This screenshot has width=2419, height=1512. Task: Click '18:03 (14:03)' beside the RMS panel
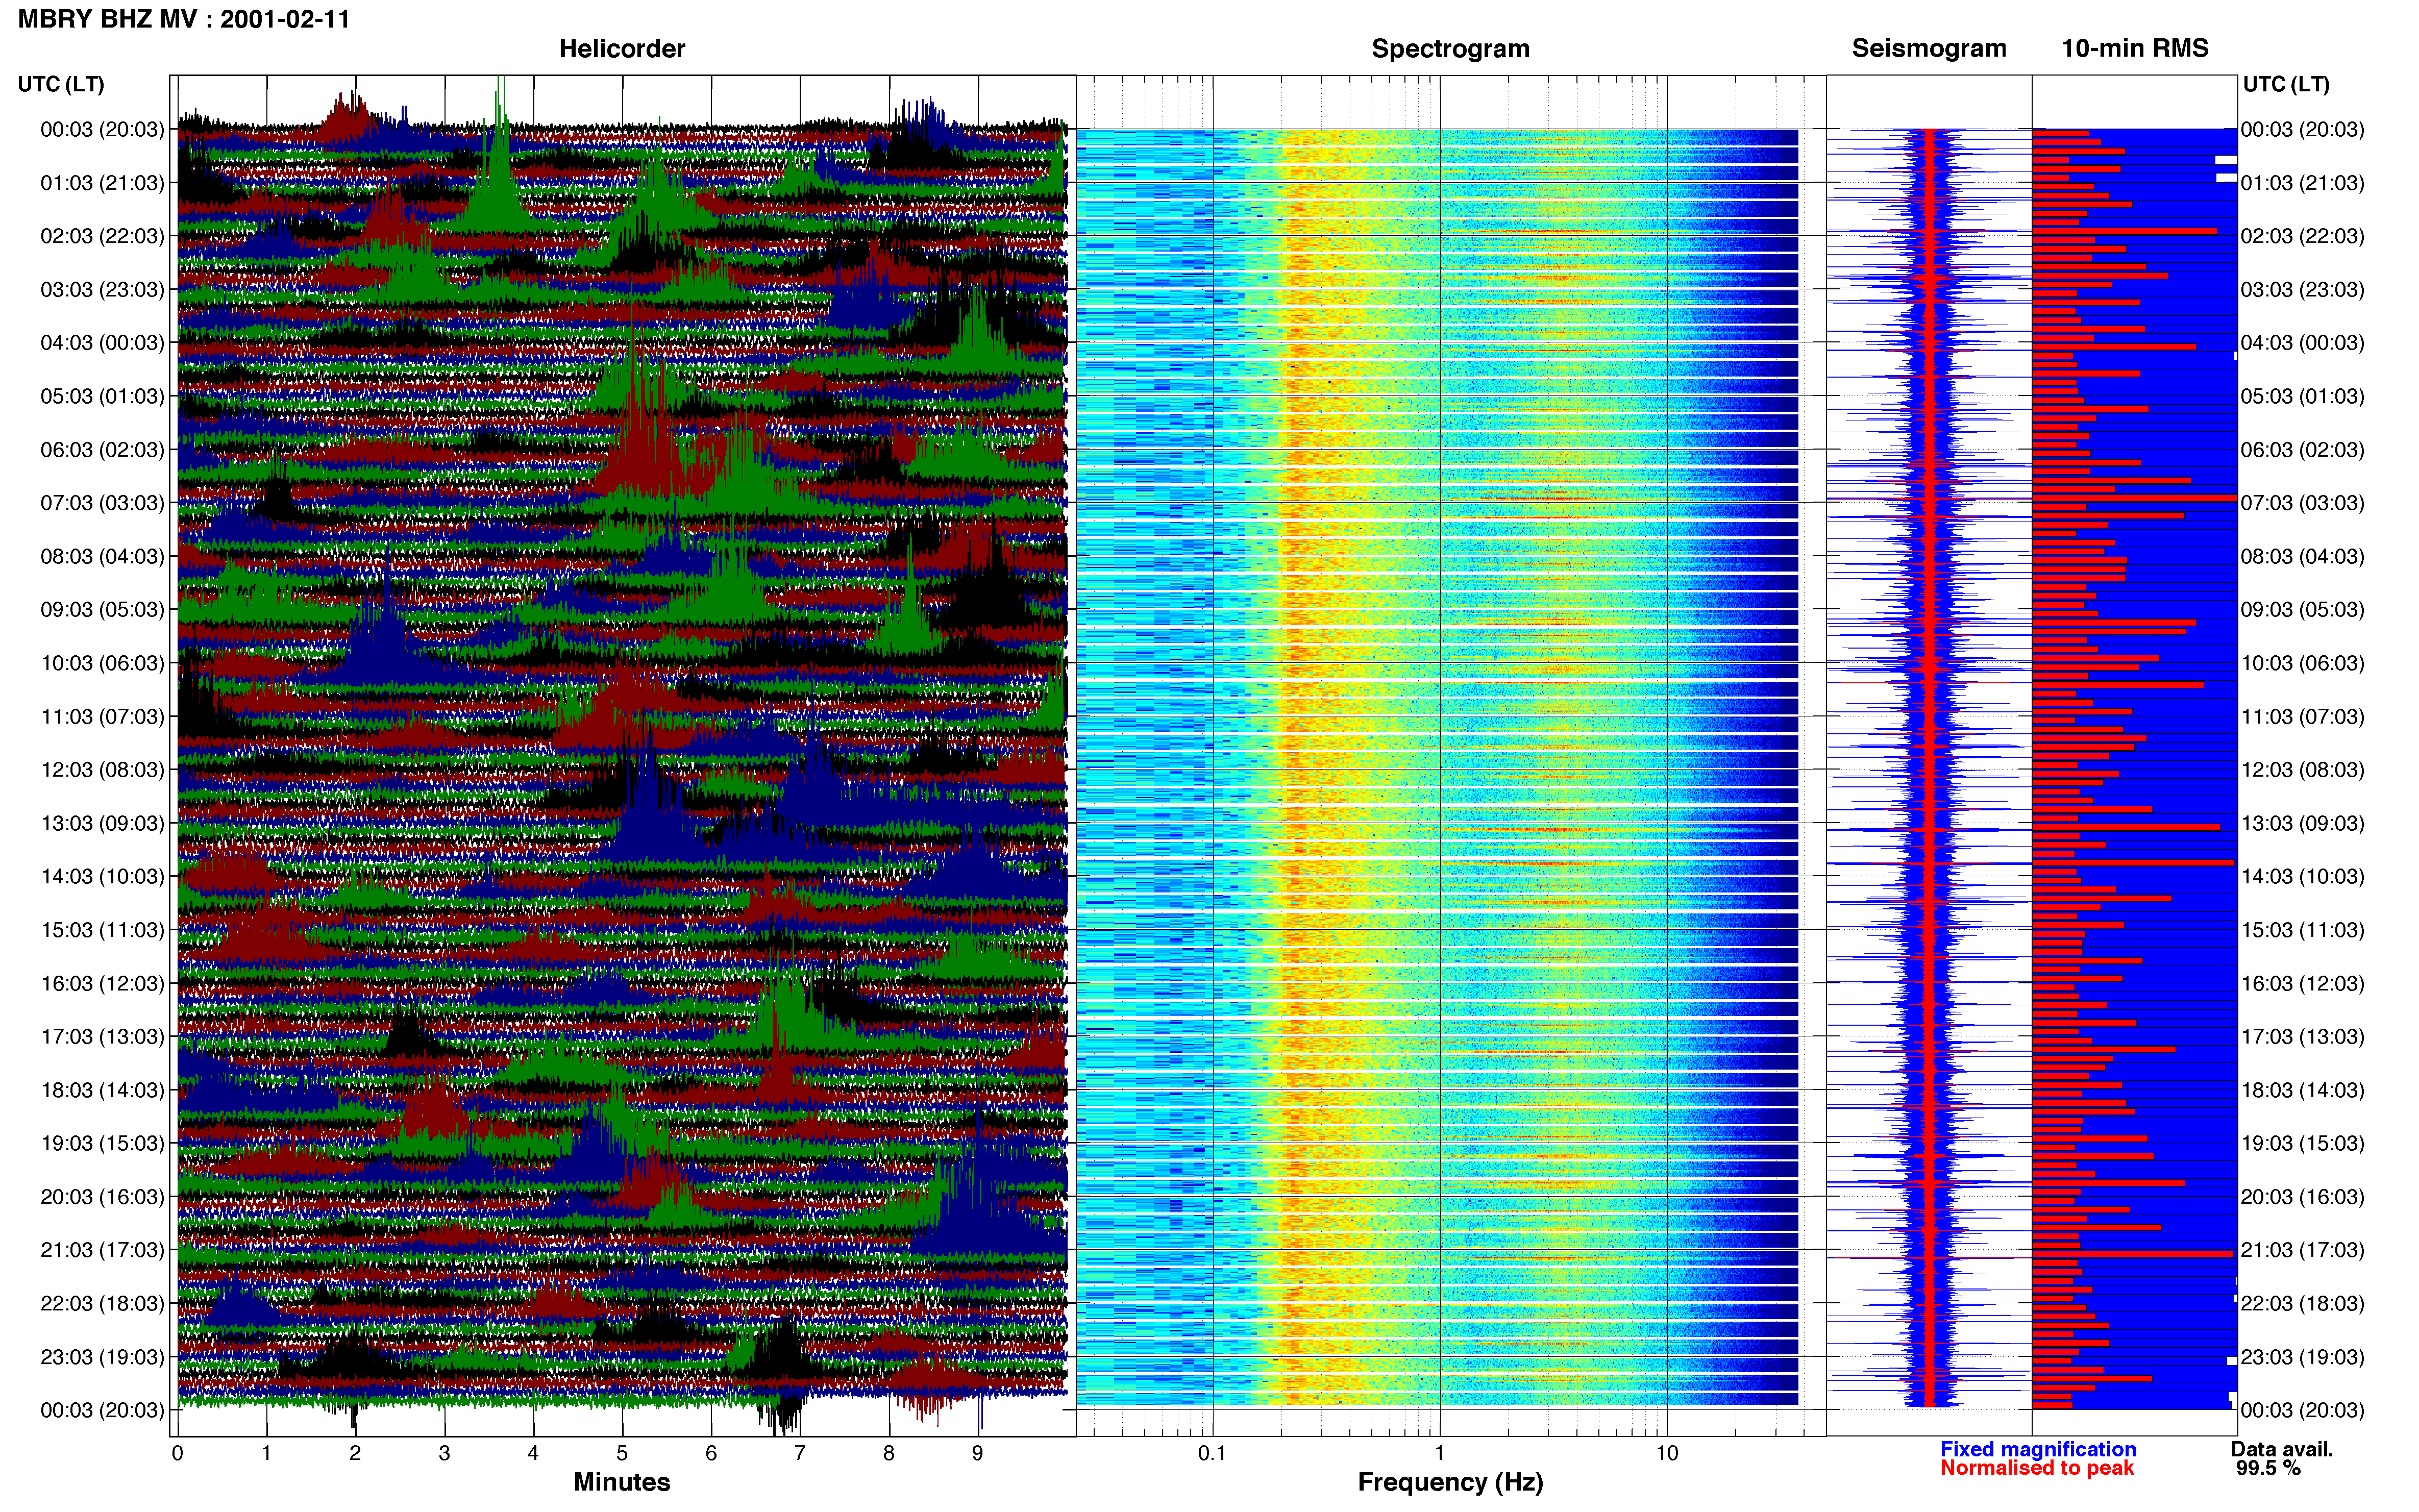(2302, 1090)
